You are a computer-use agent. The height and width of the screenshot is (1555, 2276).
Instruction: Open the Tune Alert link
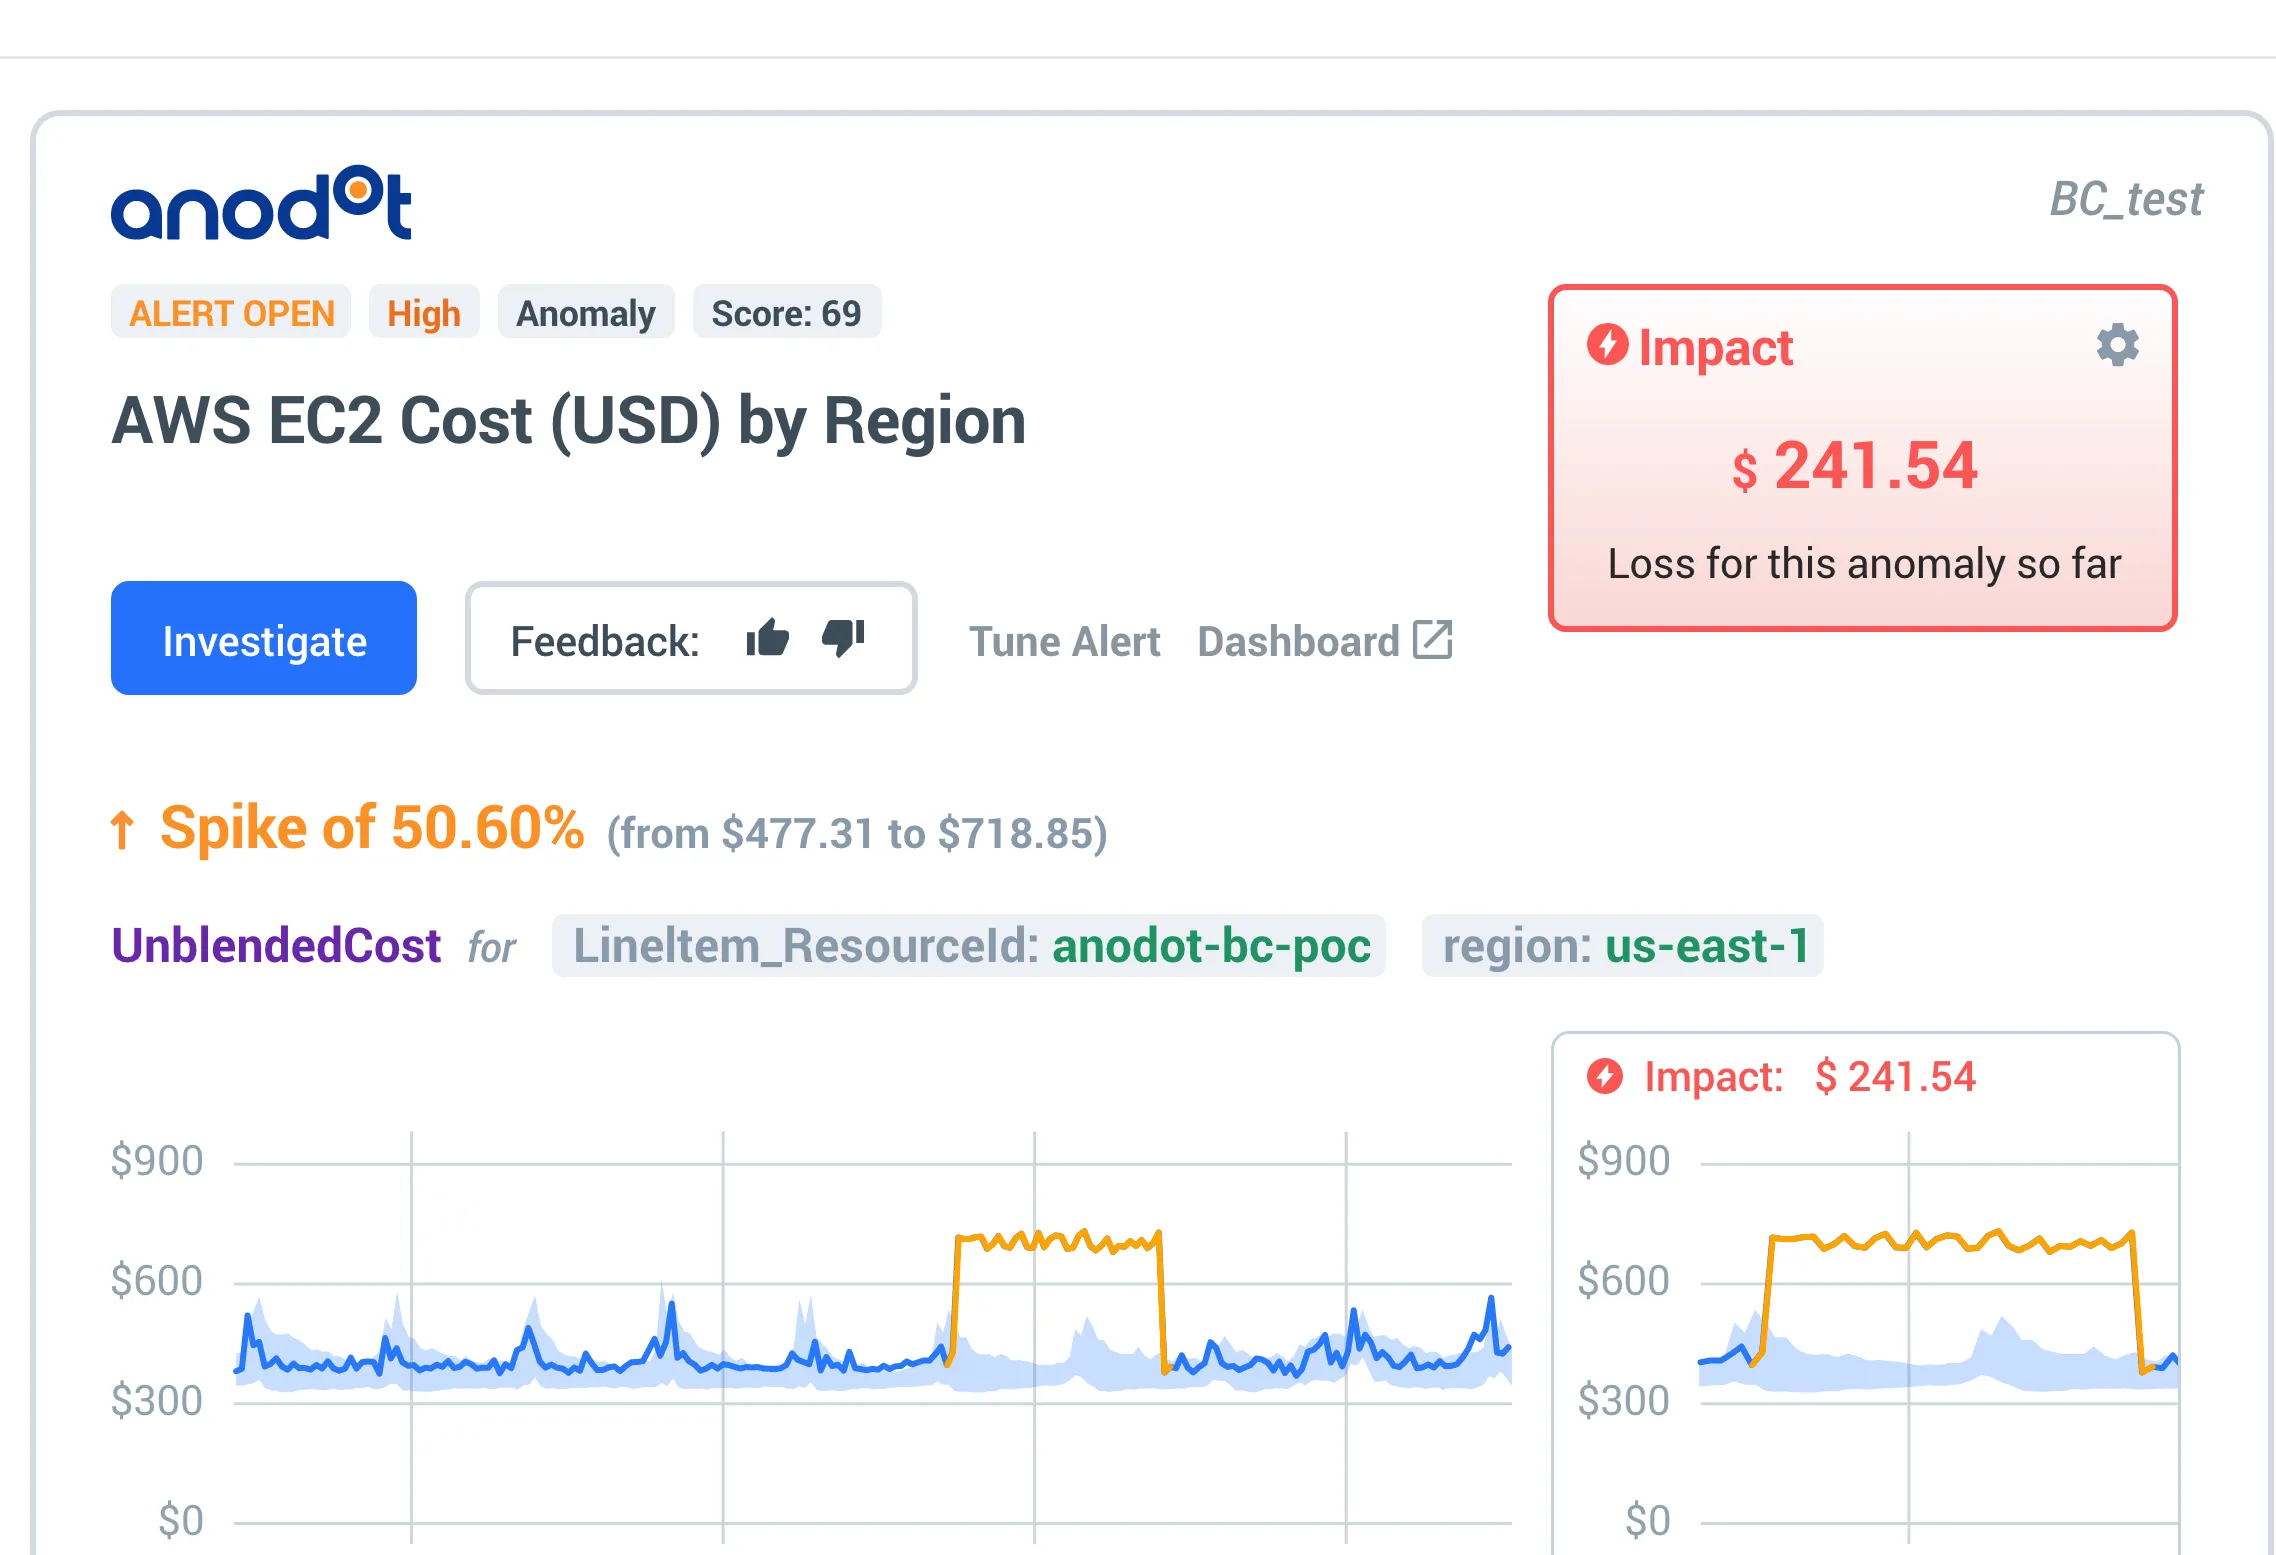[1064, 641]
